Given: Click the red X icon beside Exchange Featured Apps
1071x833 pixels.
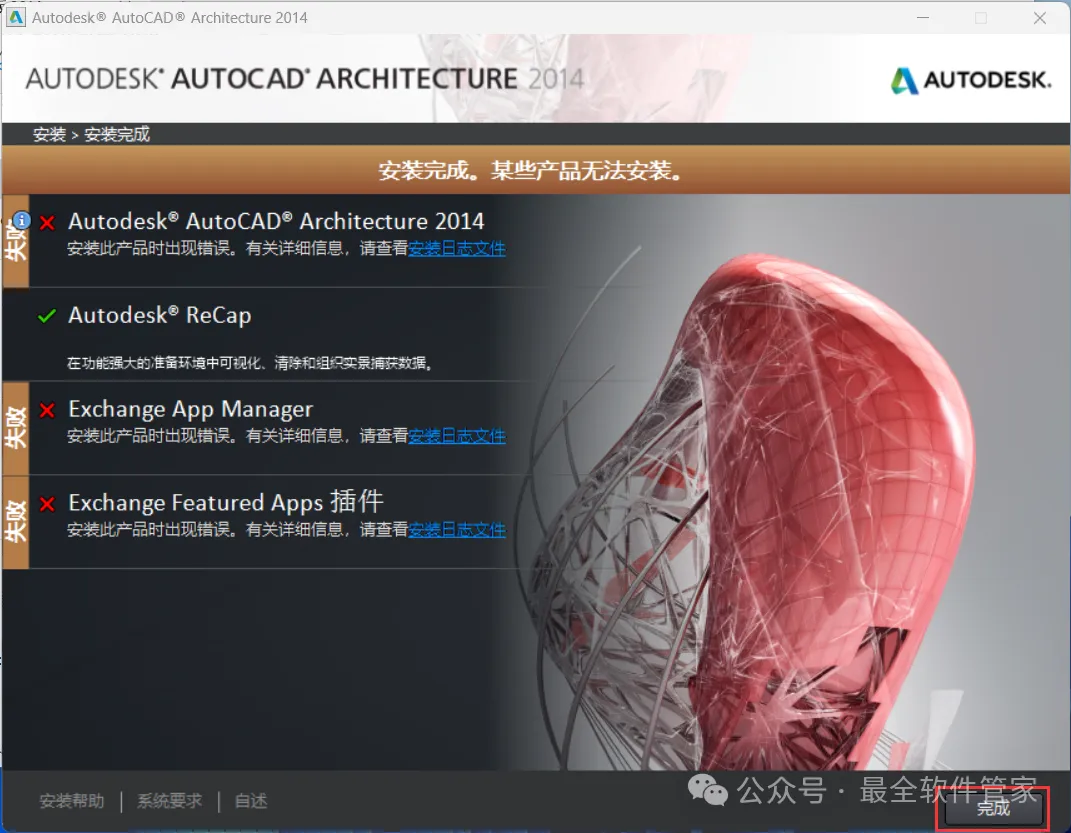Looking at the screenshot, I should pos(47,505).
